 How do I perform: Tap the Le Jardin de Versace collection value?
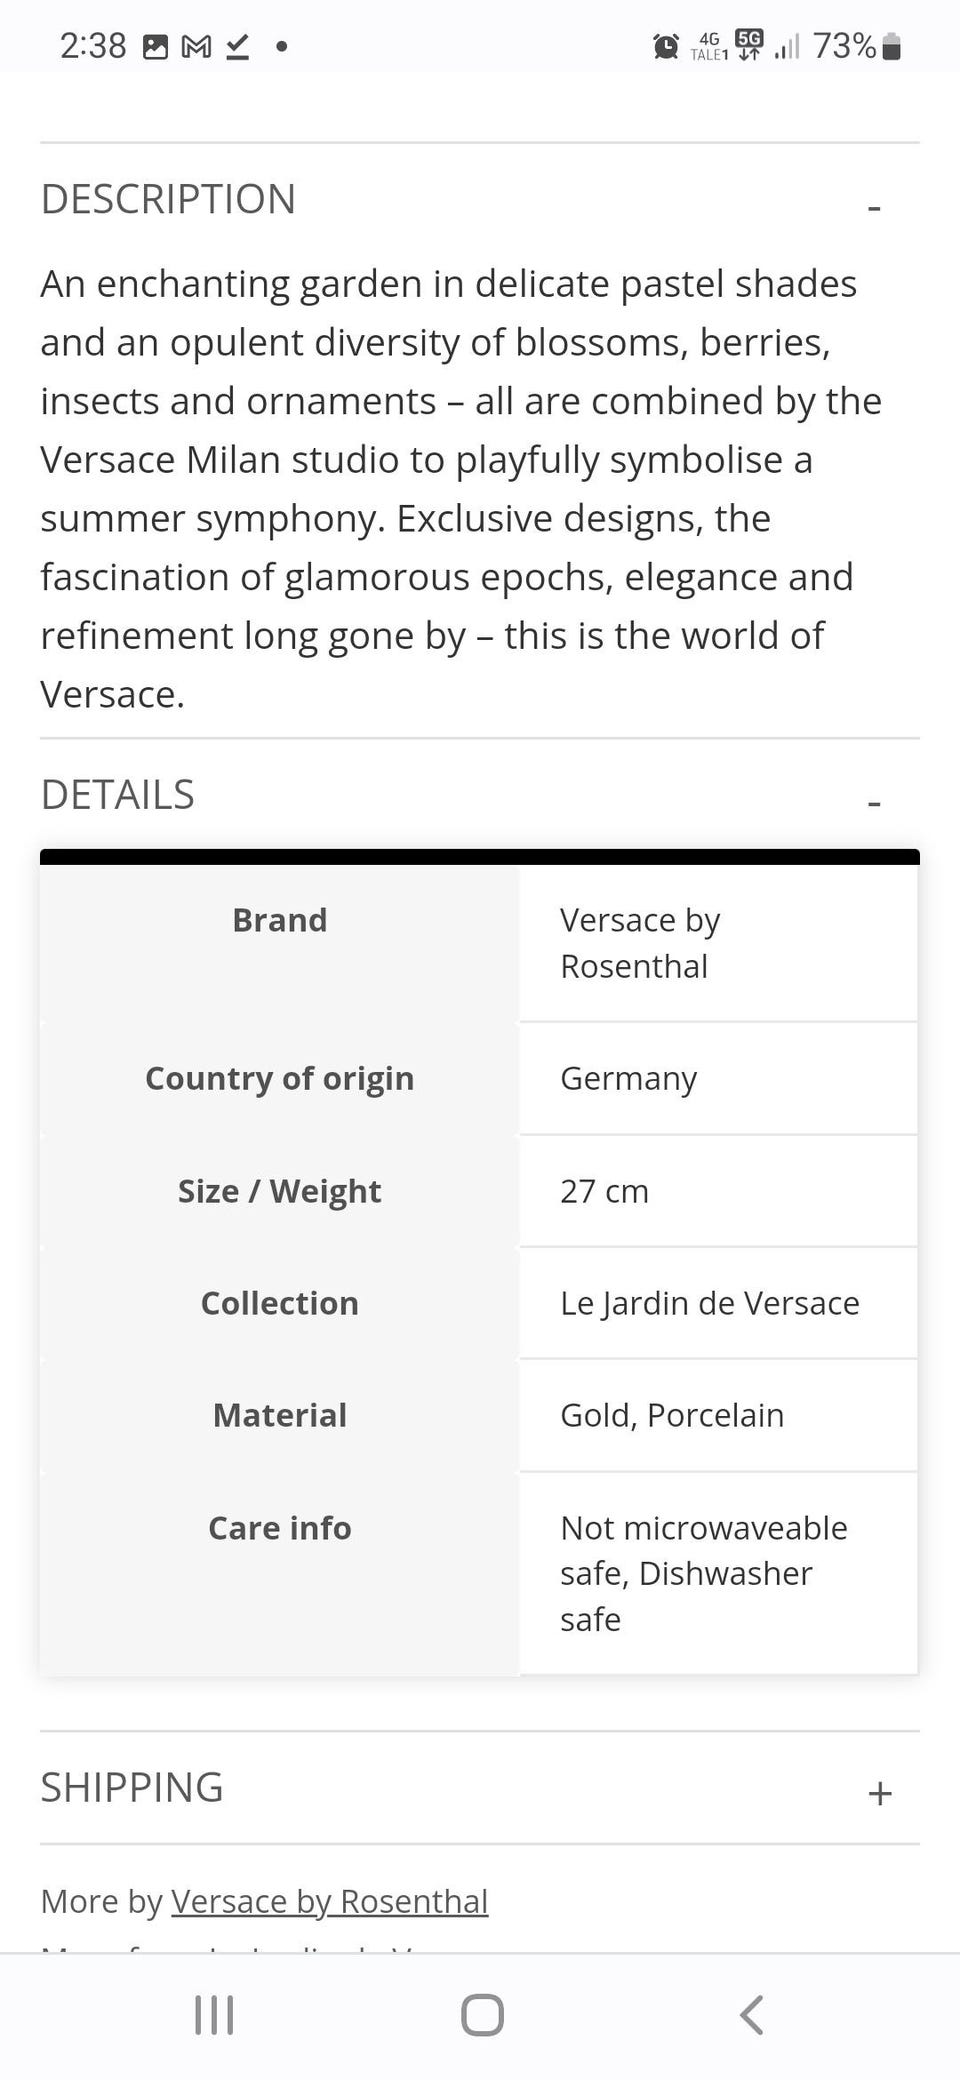pos(709,1303)
